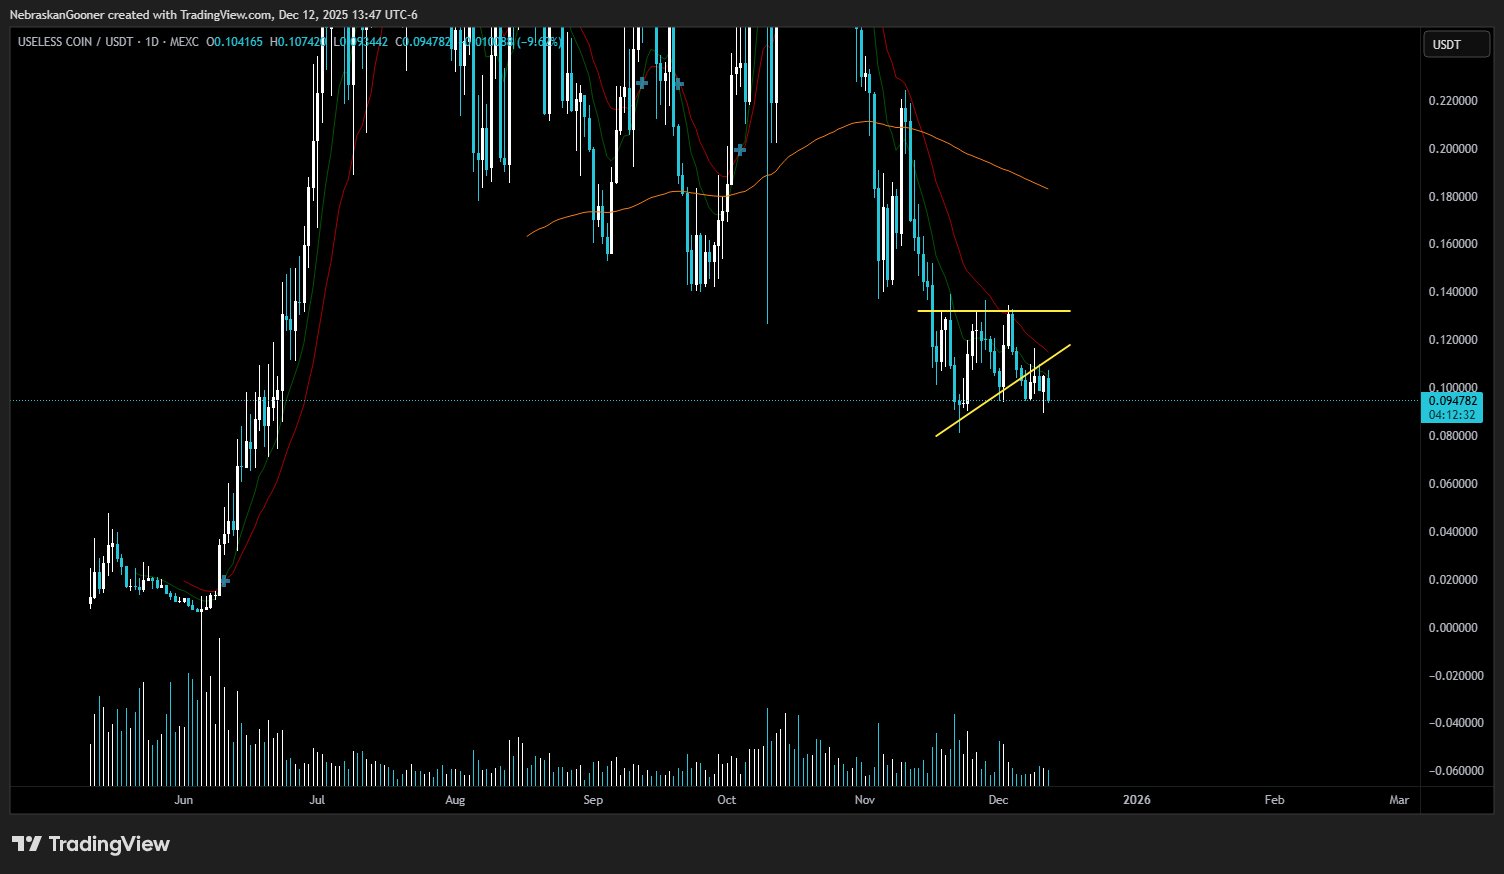Click the Mar label on the time axis
Viewport: 1504px width, 874px height.
[x=1399, y=800]
